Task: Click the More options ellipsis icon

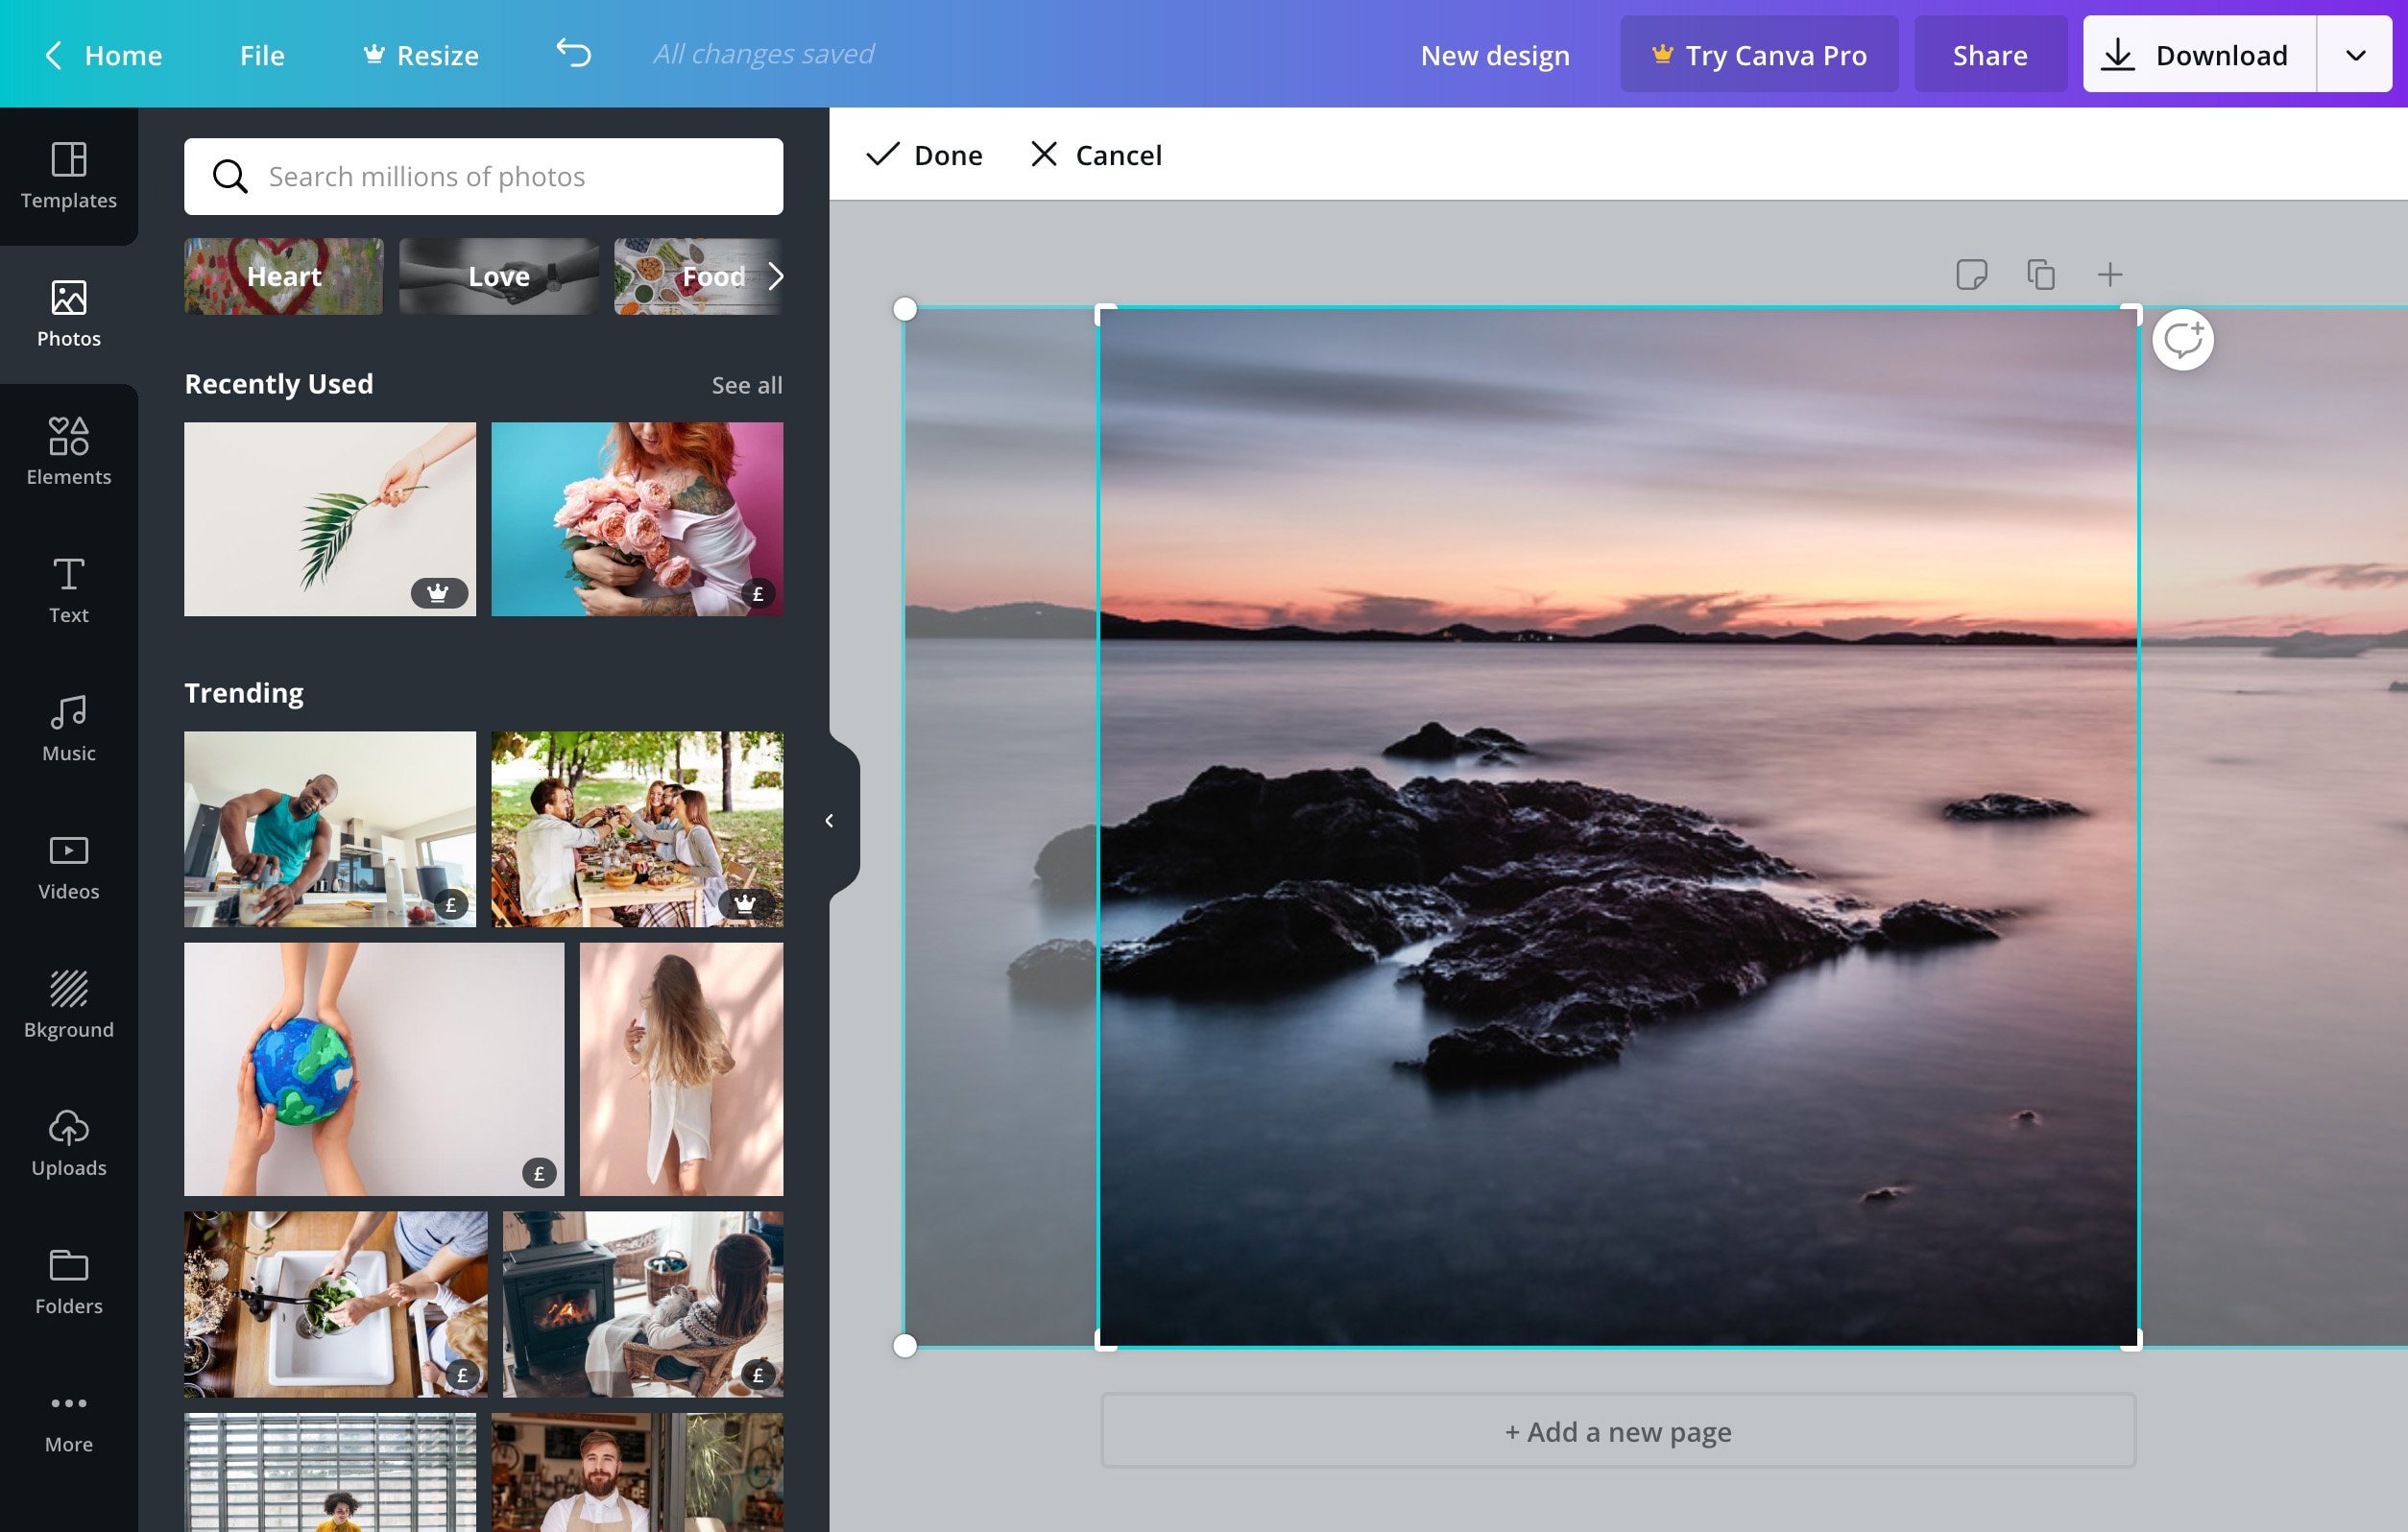Action: (68, 1404)
